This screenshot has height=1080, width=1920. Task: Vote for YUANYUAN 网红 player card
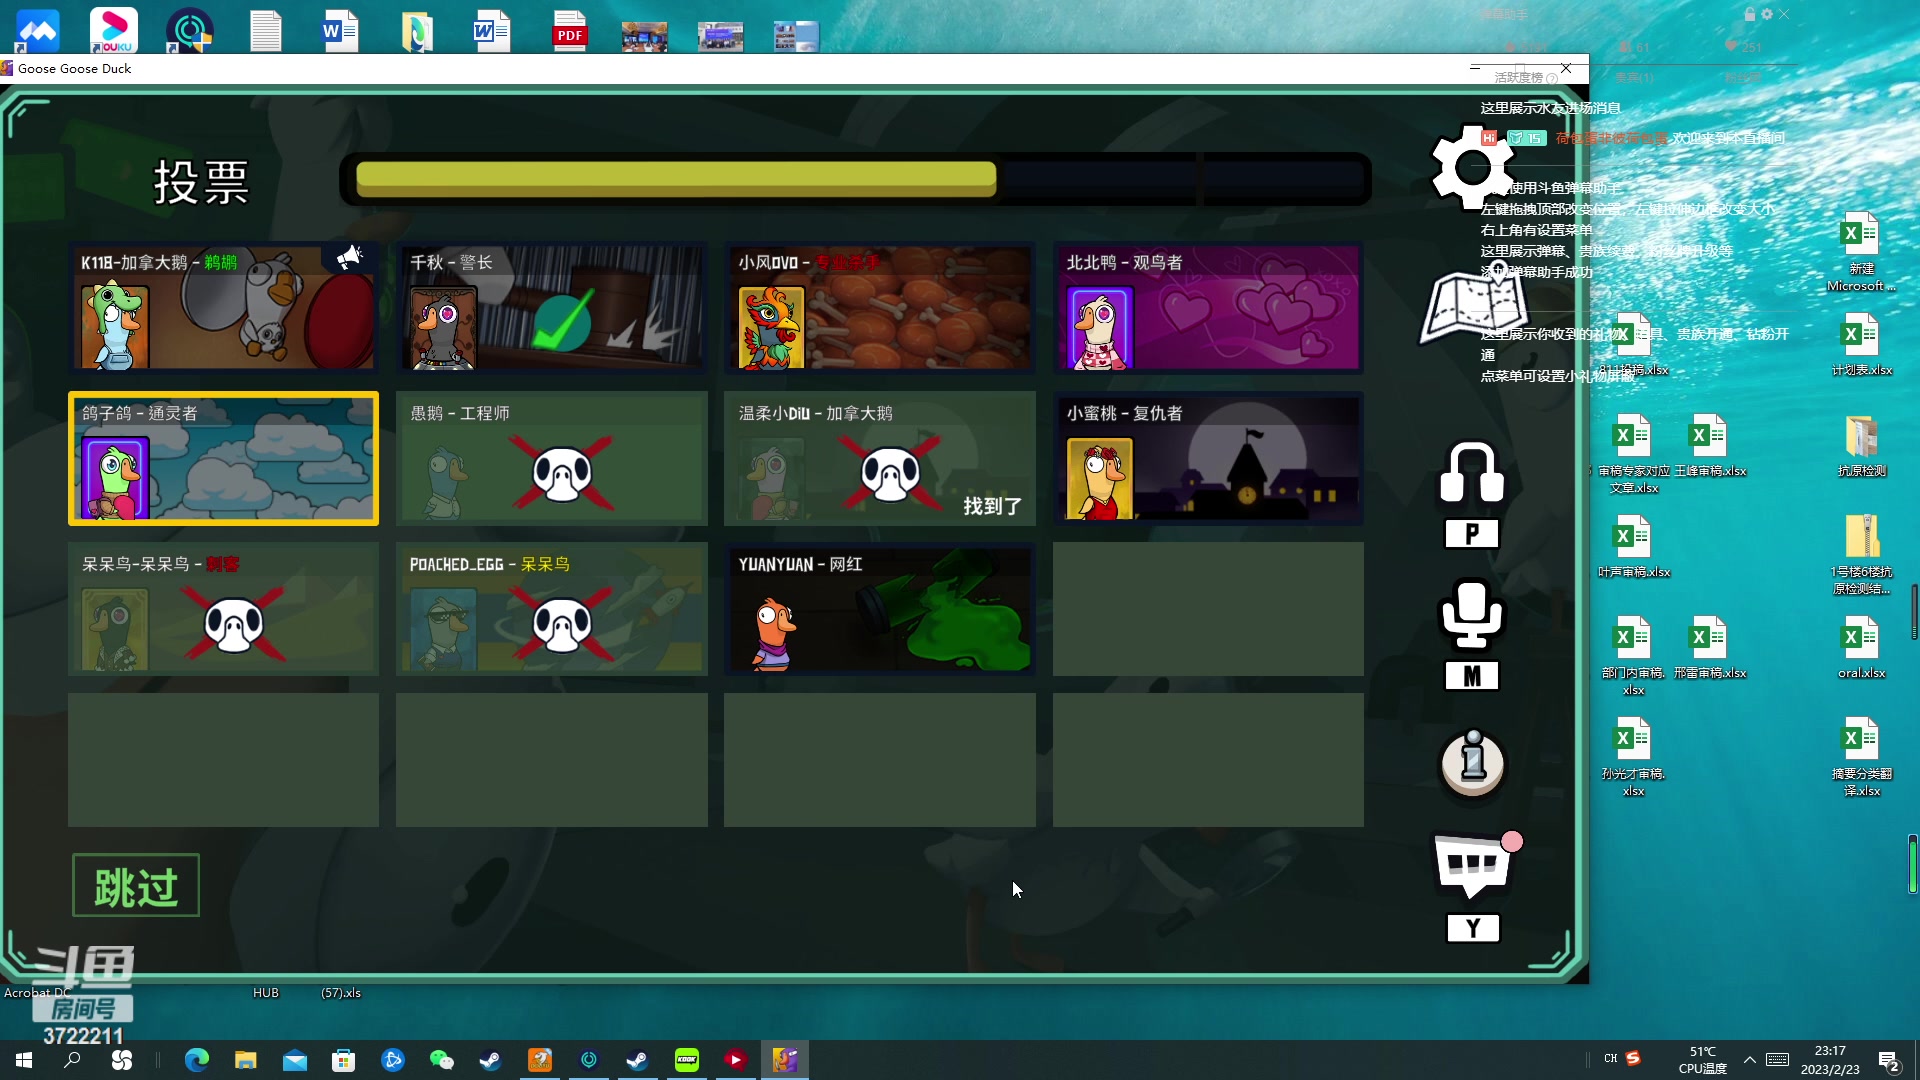(x=880, y=609)
